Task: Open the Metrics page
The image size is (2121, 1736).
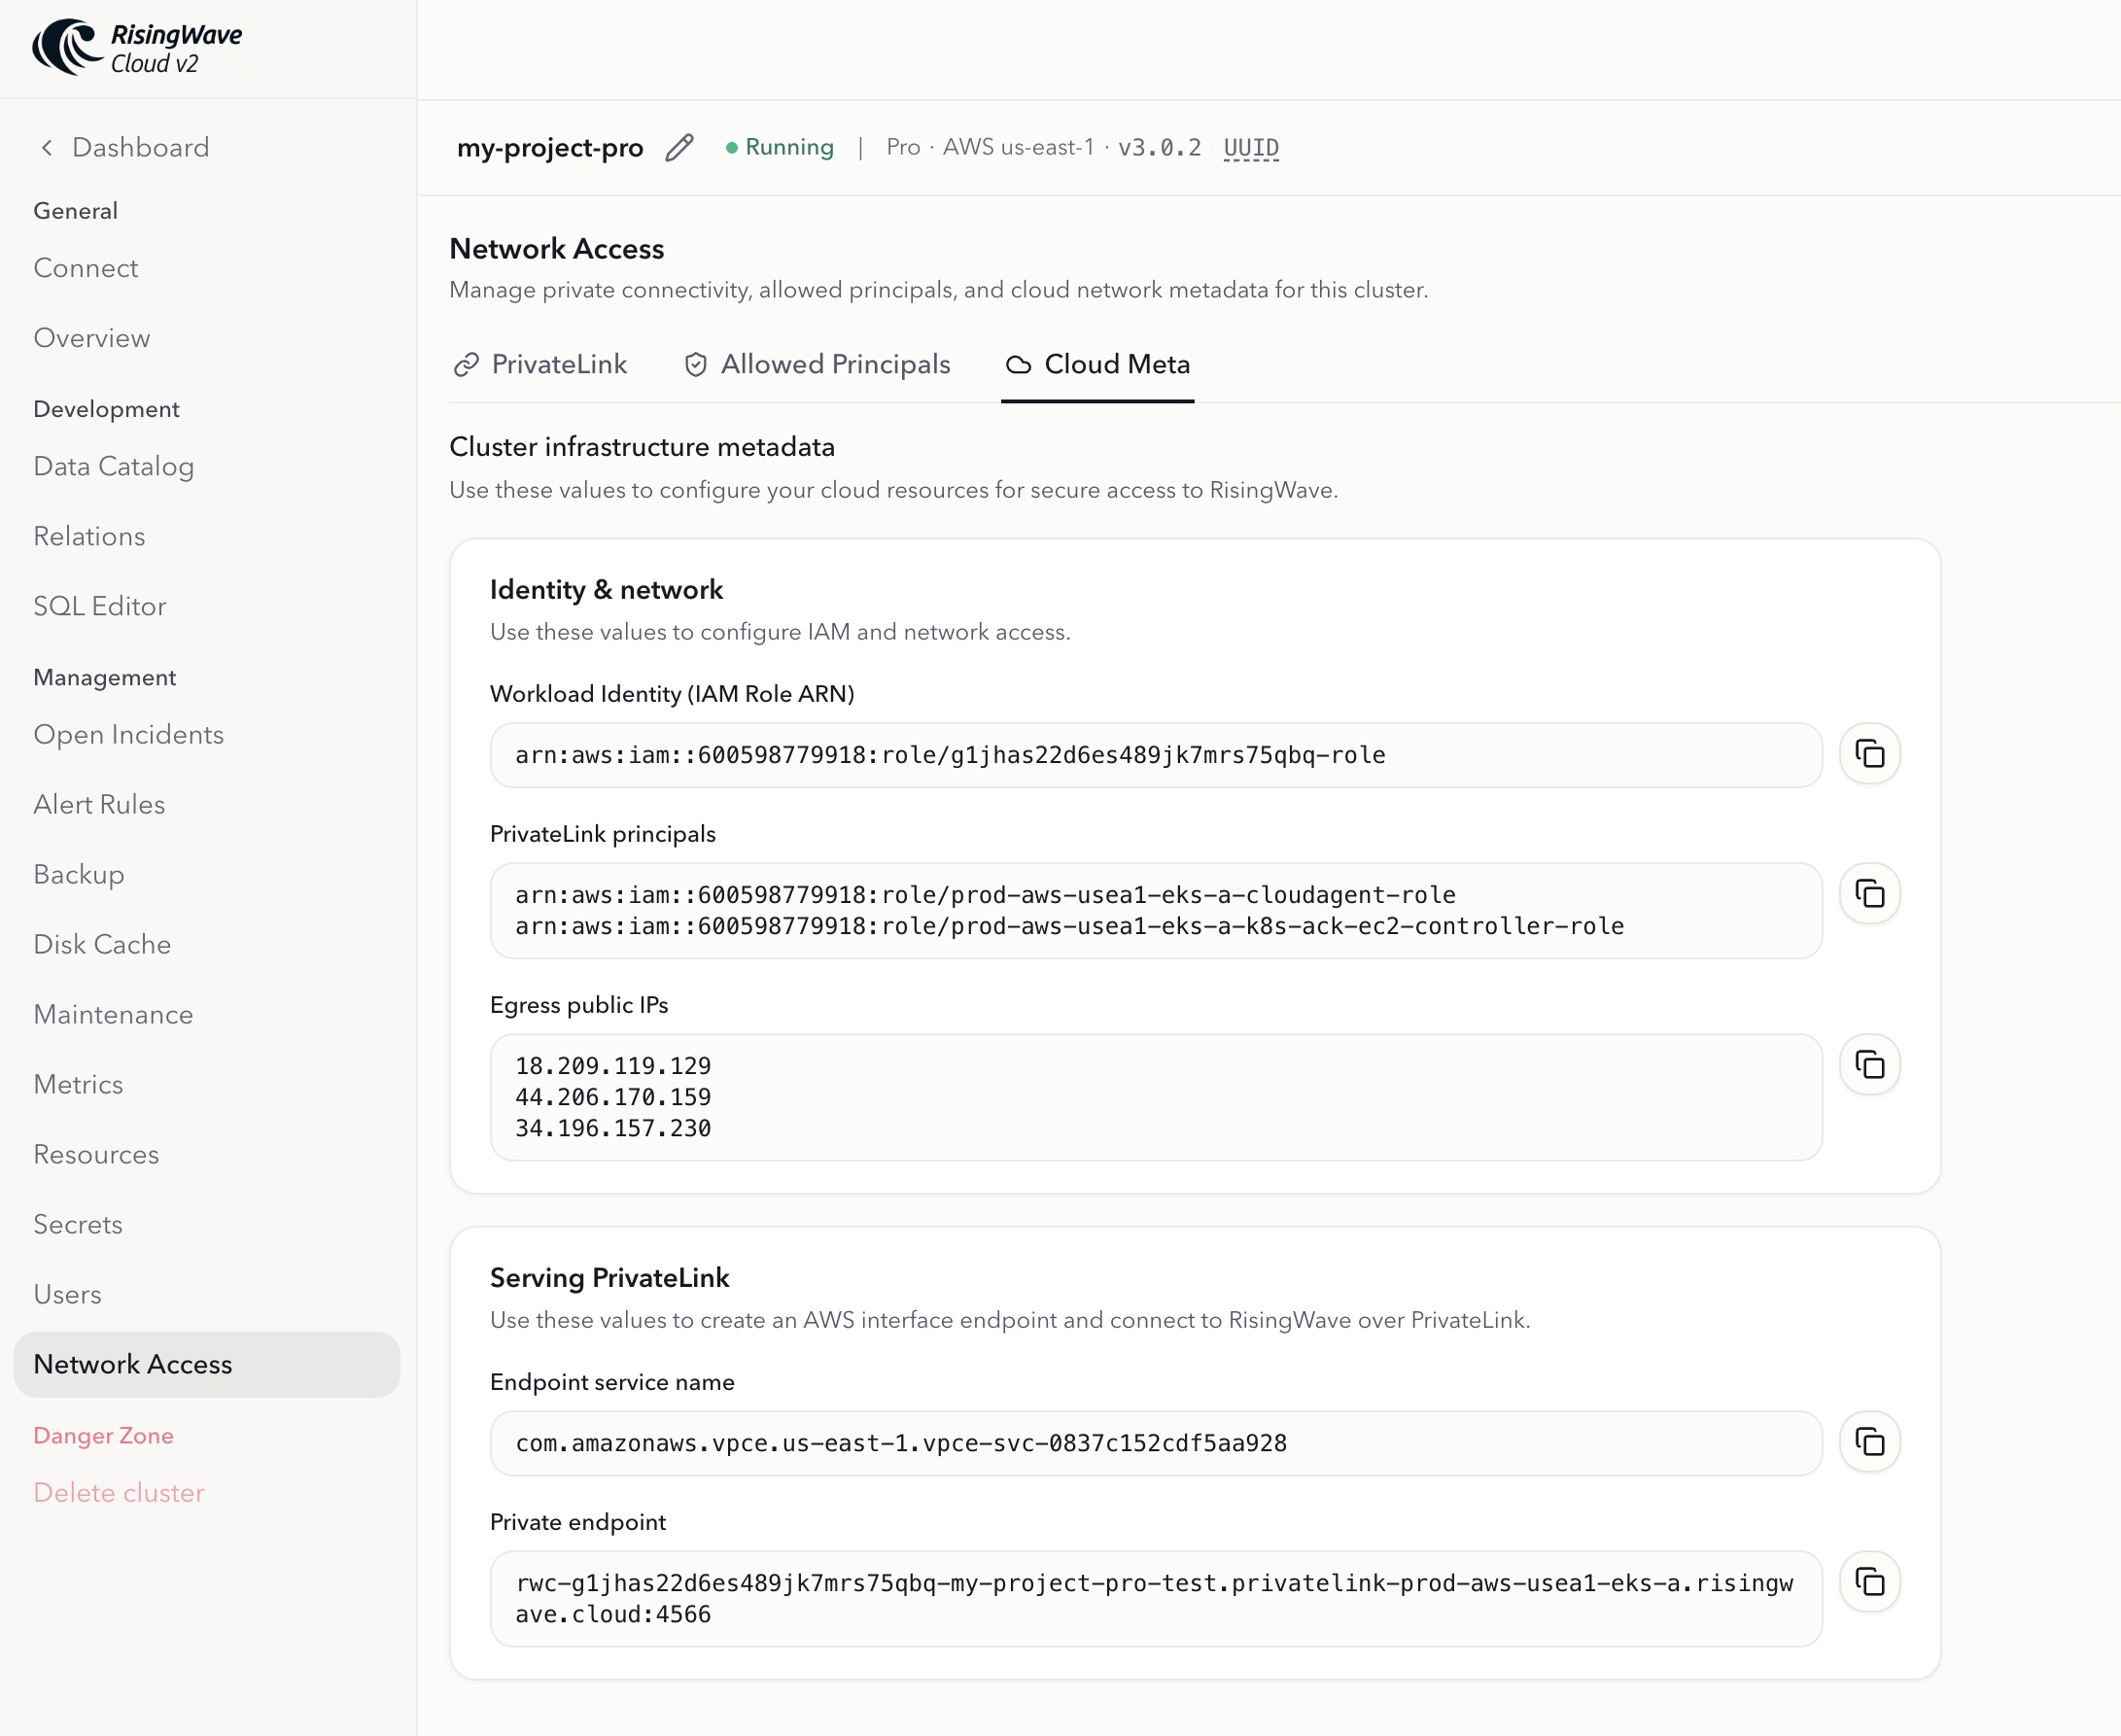Action: (78, 1084)
